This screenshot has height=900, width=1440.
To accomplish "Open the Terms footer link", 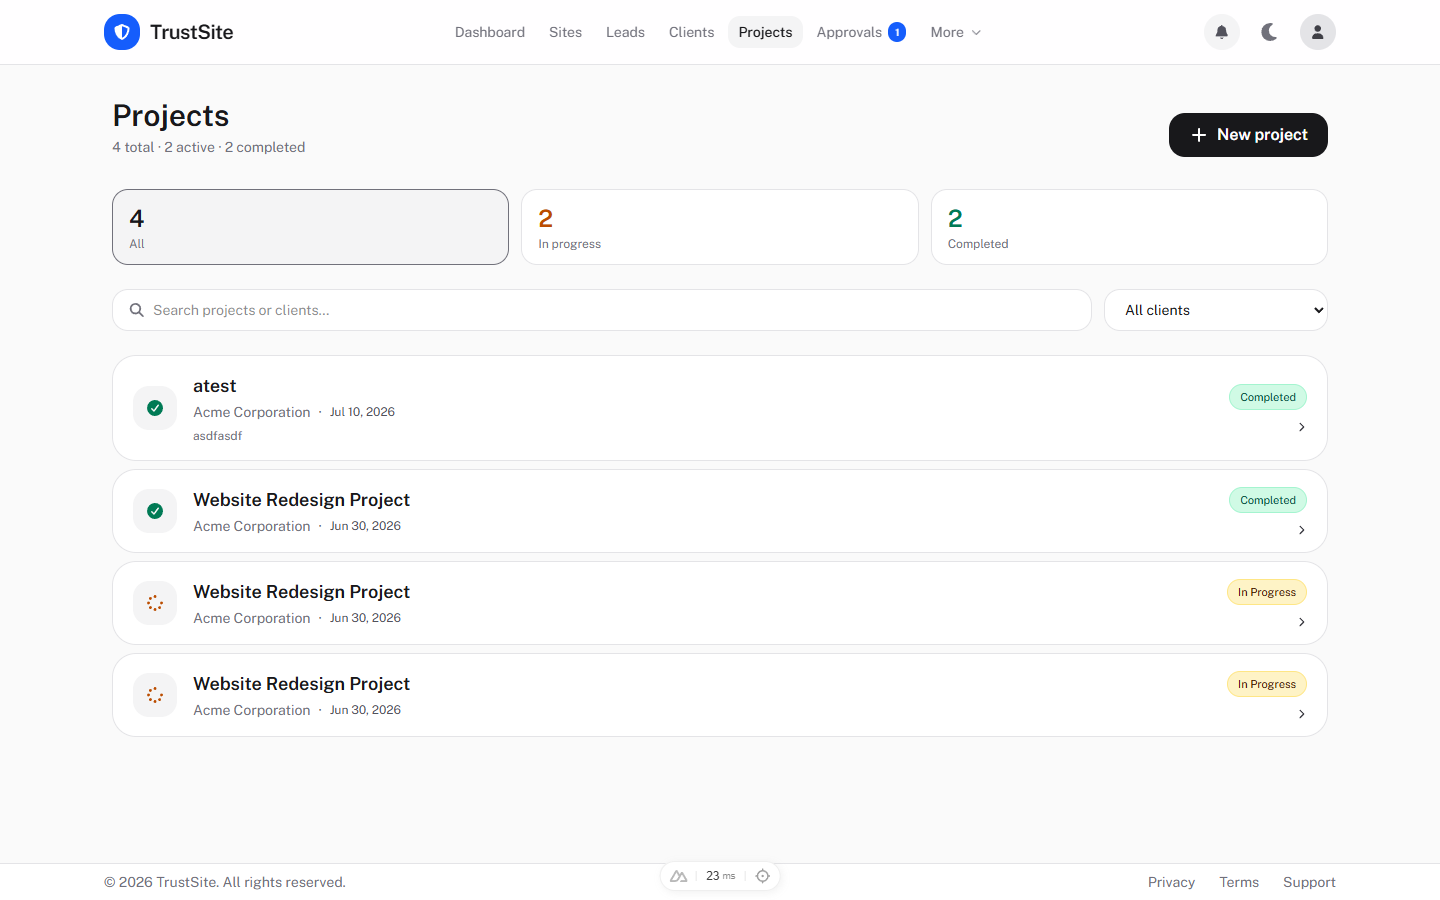I will [1239, 882].
